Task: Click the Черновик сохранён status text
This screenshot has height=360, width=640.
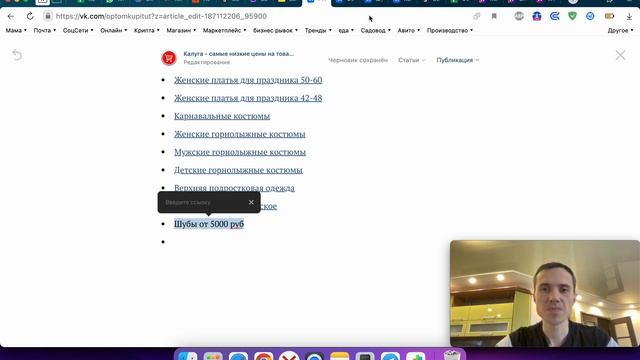Action: coord(358,60)
